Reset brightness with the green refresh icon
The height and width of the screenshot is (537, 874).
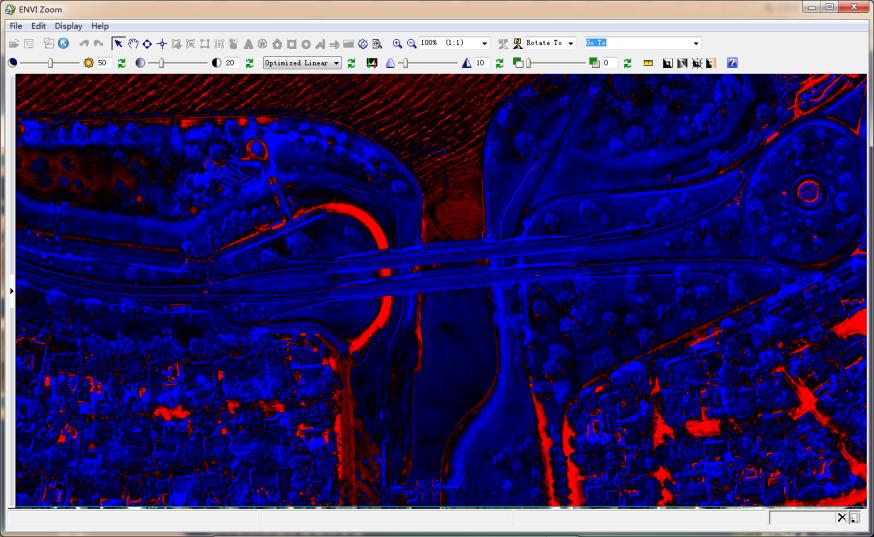tap(121, 63)
